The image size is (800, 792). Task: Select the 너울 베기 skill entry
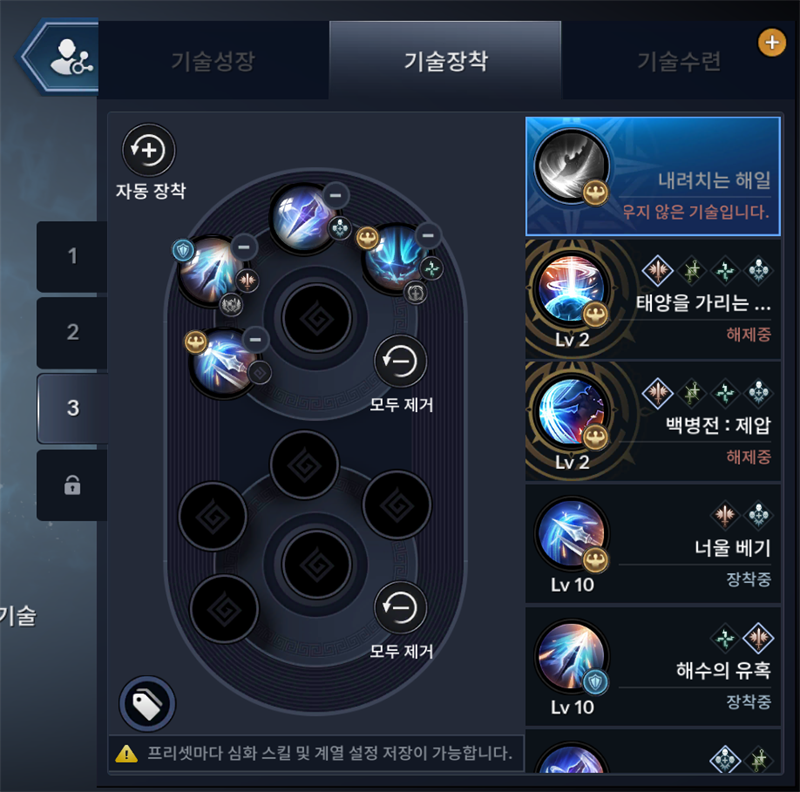tap(653, 544)
